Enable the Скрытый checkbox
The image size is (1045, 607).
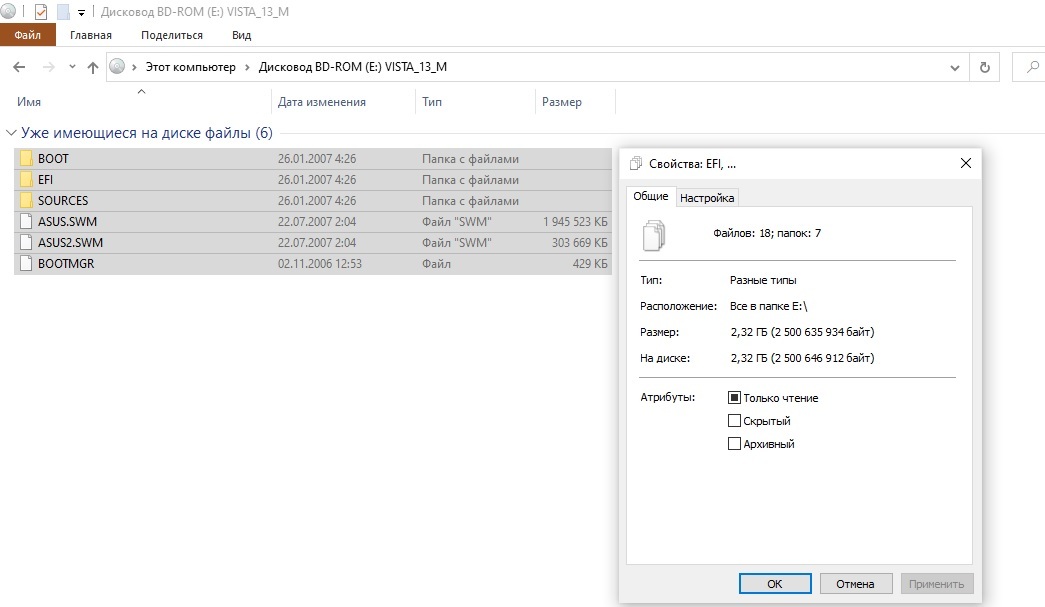735,421
